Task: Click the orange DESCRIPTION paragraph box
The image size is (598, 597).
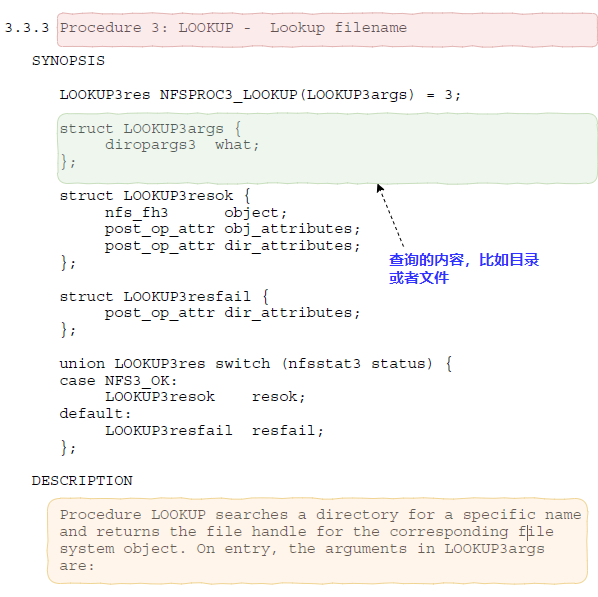Action: (317, 541)
